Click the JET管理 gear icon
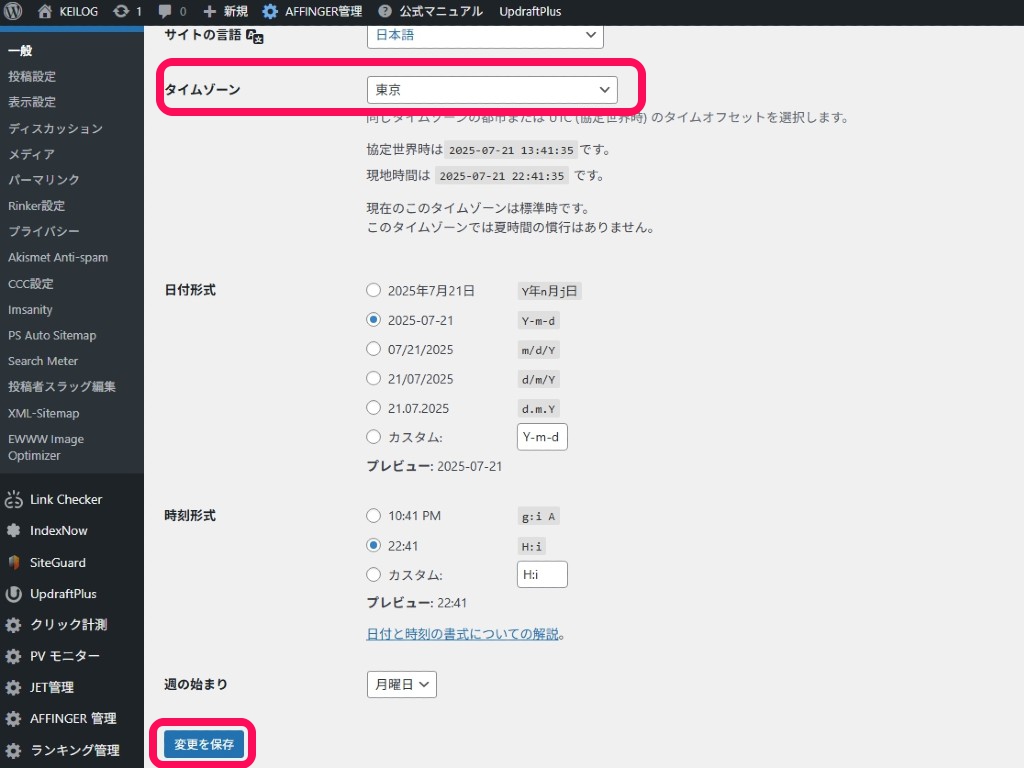Viewport: 1024px width, 768px height. (14, 687)
